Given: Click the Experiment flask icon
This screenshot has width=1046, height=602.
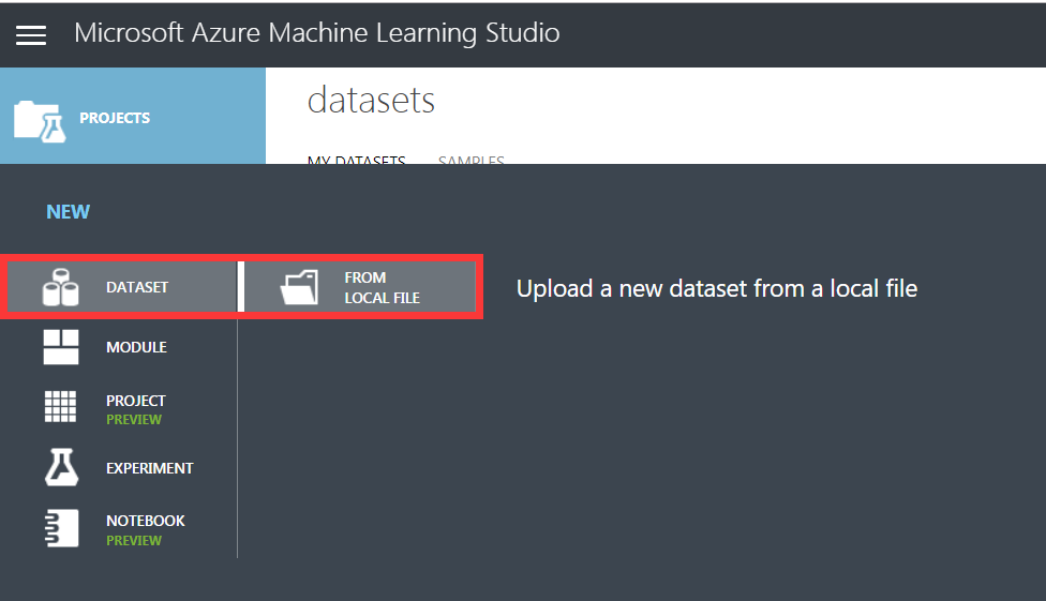Looking at the screenshot, I should pyautogui.click(x=61, y=468).
